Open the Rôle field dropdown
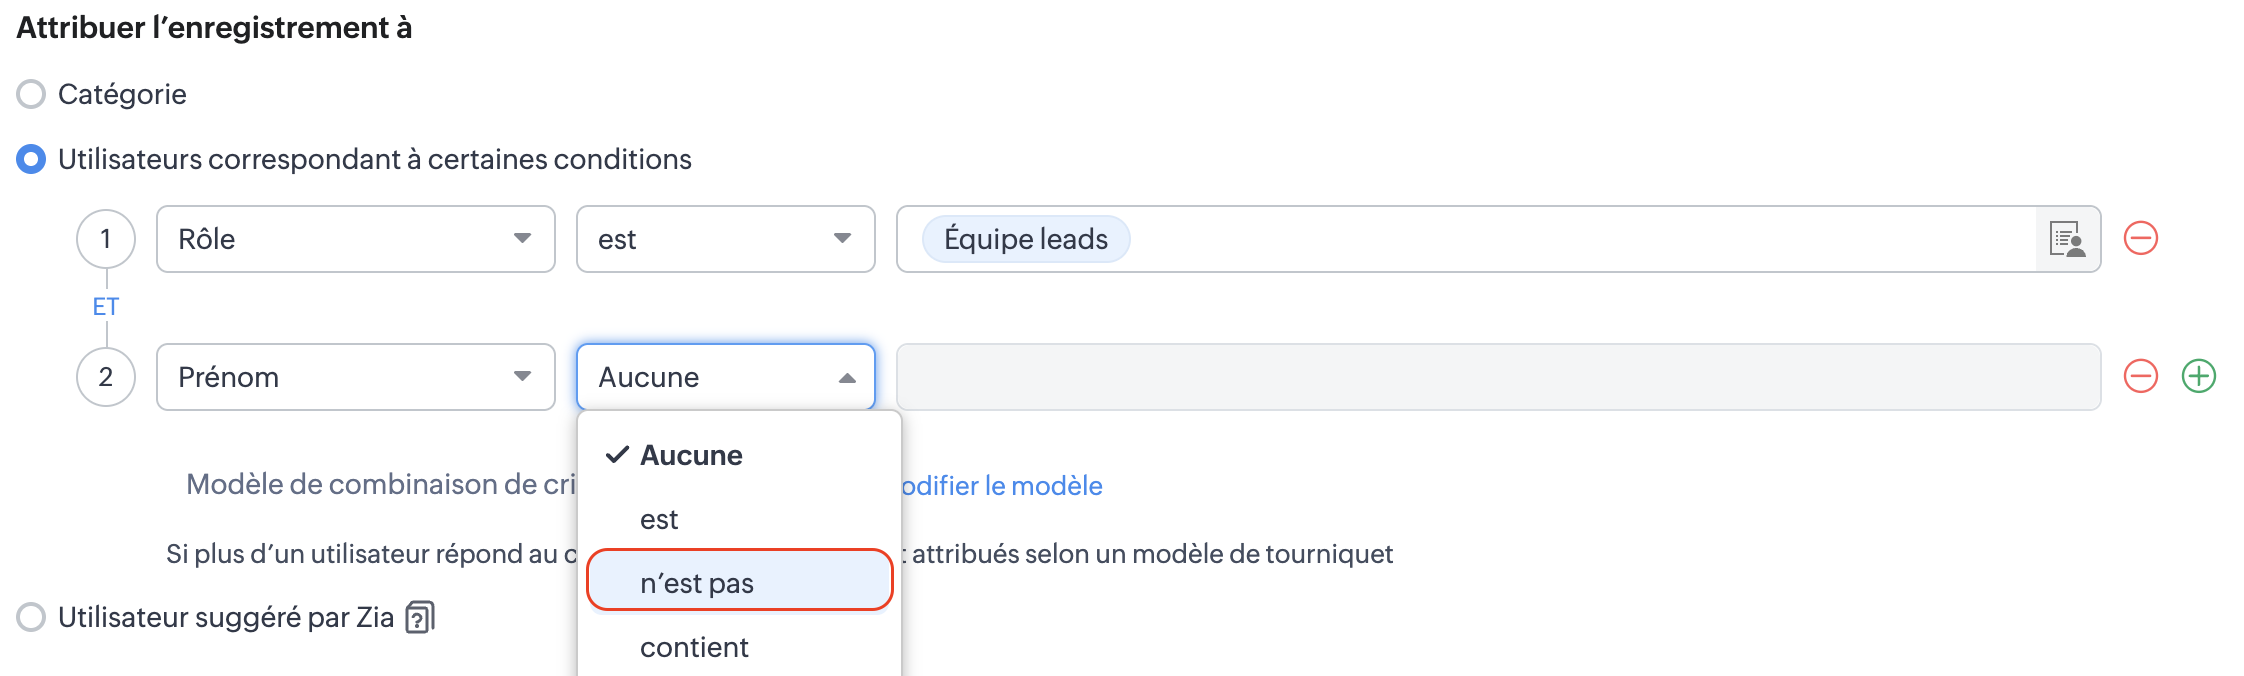The image size is (2244, 676). pyautogui.click(x=355, y=239)
